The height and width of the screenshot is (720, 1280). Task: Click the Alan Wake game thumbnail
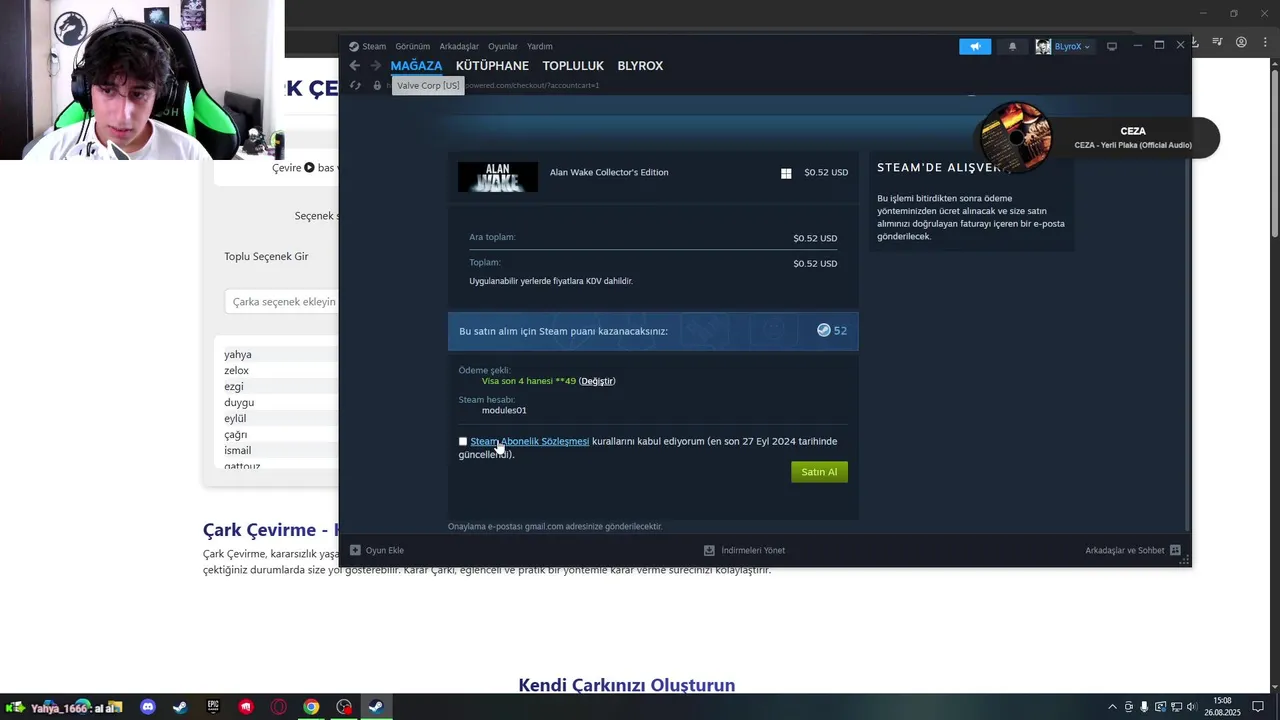(x=498, y=177)
